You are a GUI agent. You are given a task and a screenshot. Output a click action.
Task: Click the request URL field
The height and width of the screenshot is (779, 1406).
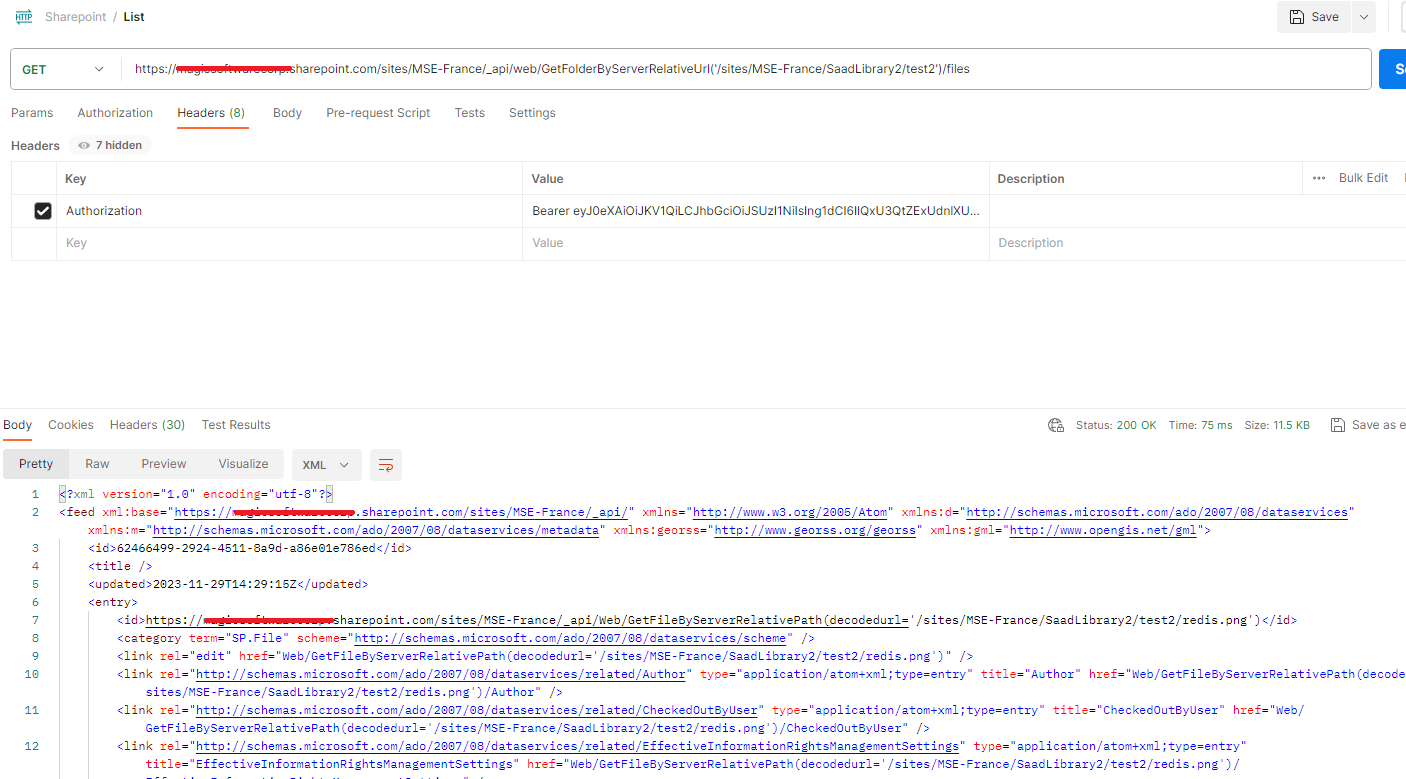(x=745, y=69)
